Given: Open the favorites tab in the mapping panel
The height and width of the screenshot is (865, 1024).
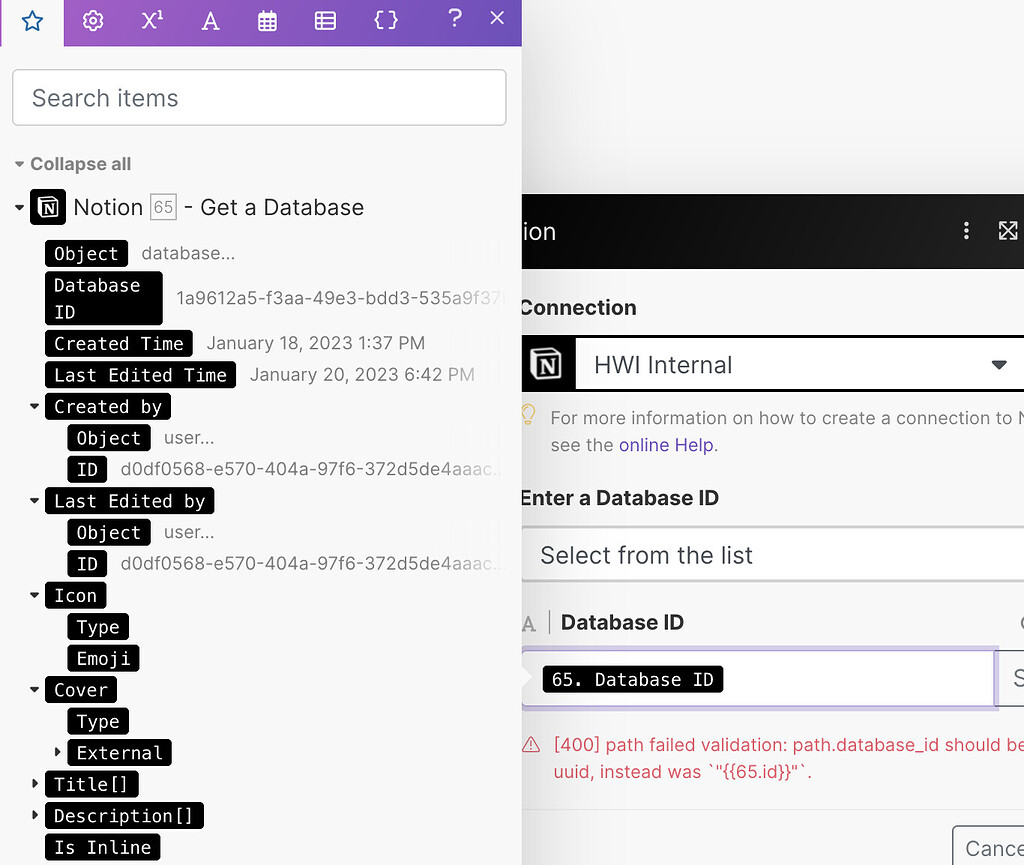Looking at the screenshot, I should [x=31, y=20].
